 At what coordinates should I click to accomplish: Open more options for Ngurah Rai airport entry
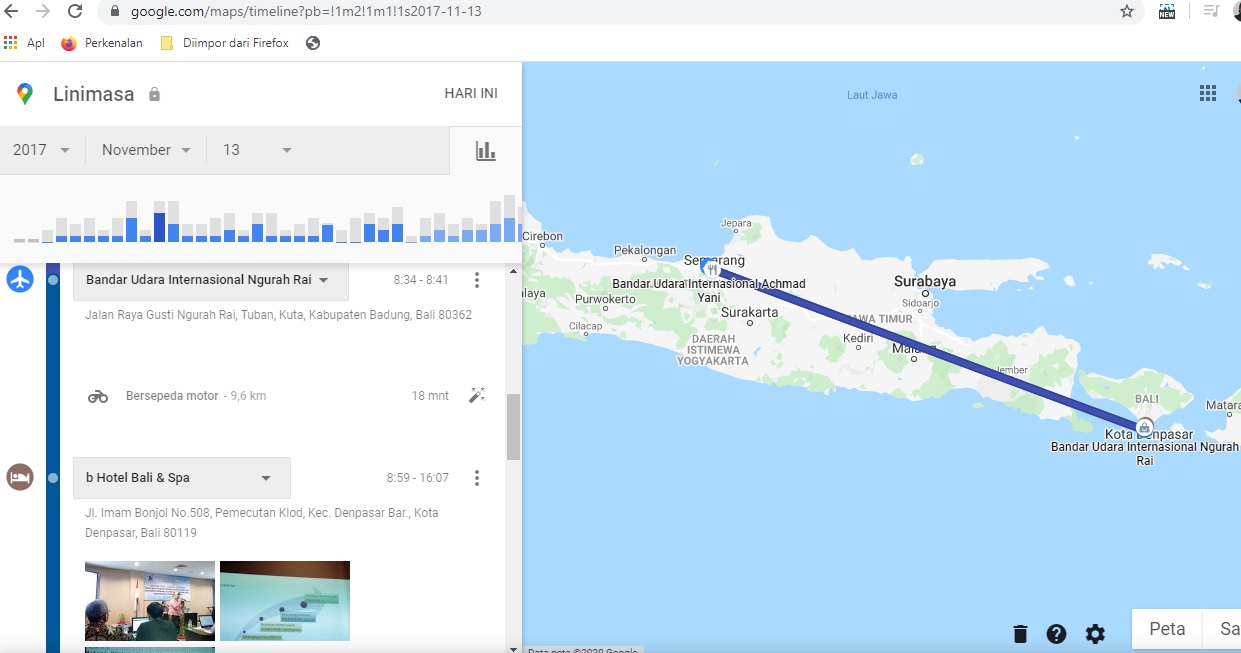pos(477,280)
